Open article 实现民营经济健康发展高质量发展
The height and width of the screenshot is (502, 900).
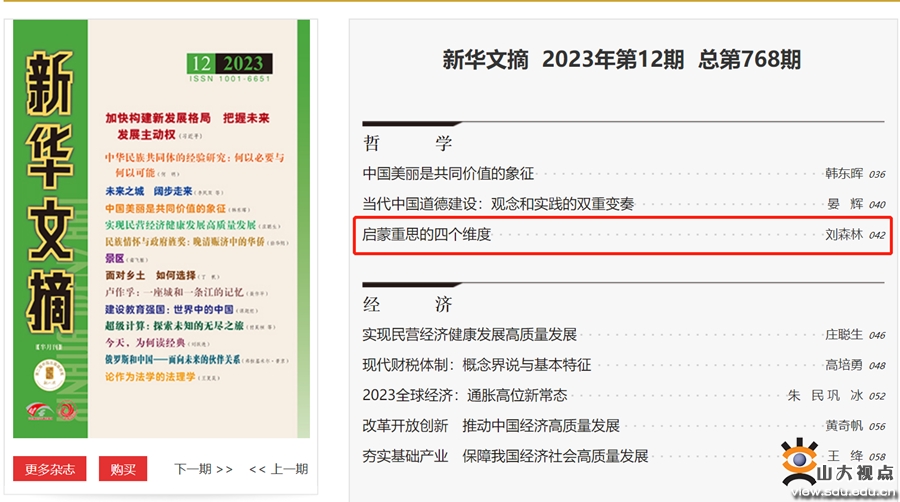click(x=469, y=334)
